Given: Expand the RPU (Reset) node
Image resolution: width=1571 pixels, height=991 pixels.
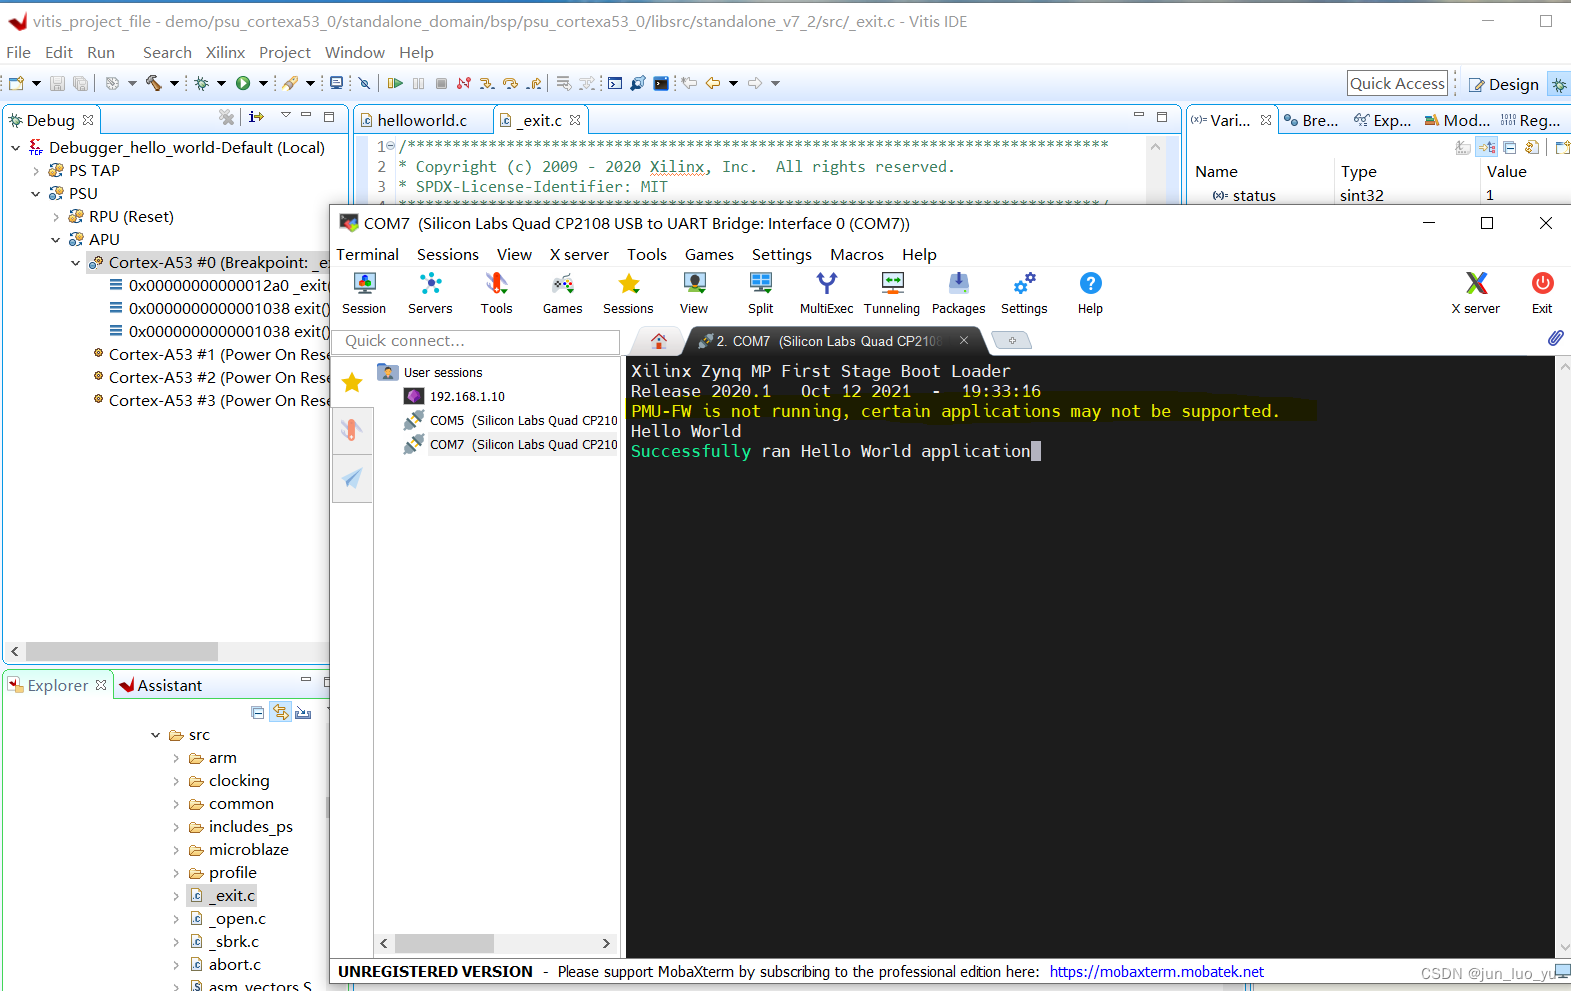Looking at the screenshot, I should coord(56,217).
